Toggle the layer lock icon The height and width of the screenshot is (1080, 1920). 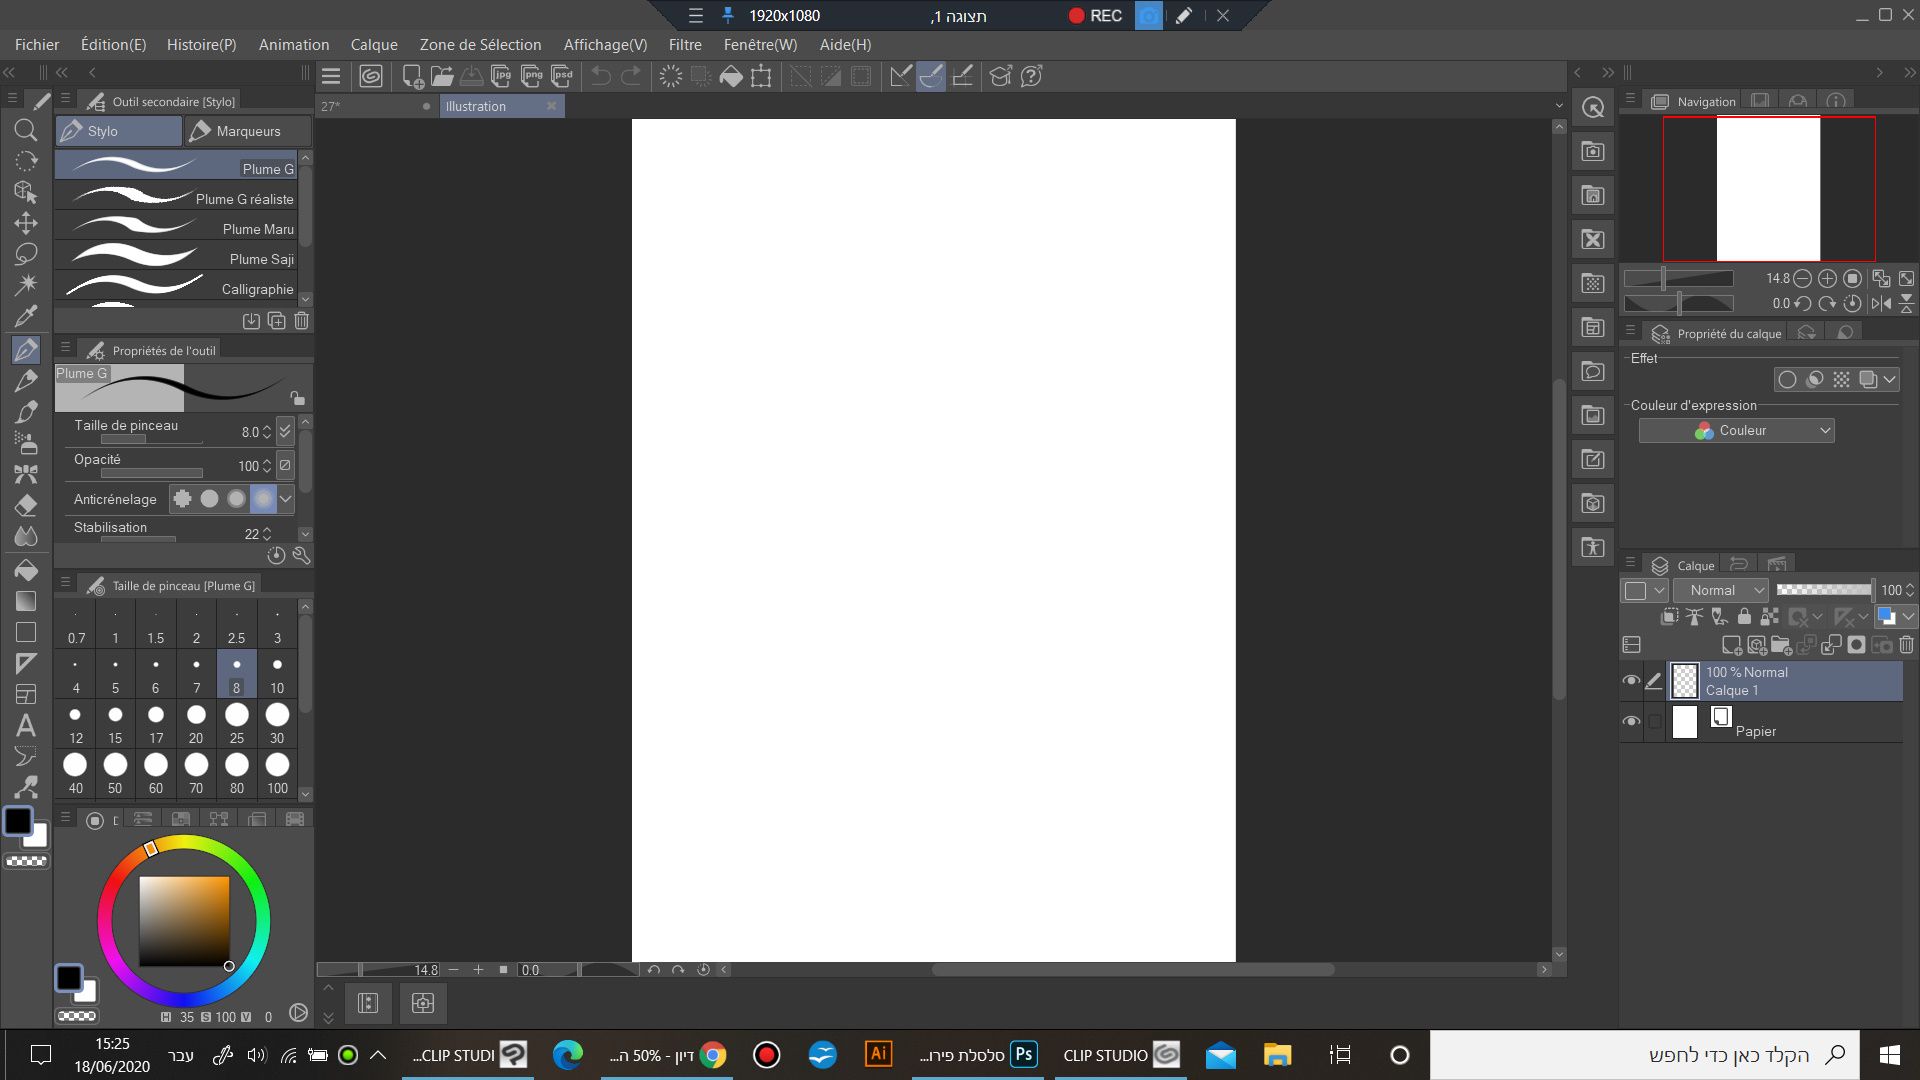point(1744,617)
